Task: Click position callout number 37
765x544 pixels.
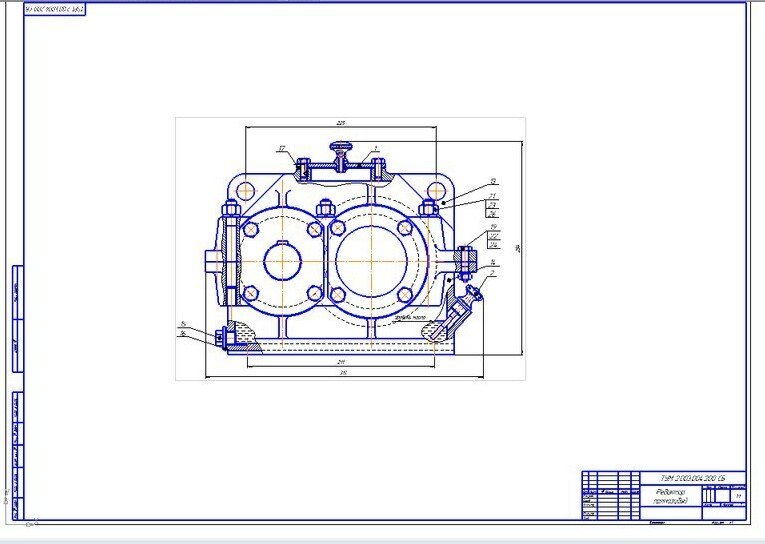Action: (x=282, y=149)
